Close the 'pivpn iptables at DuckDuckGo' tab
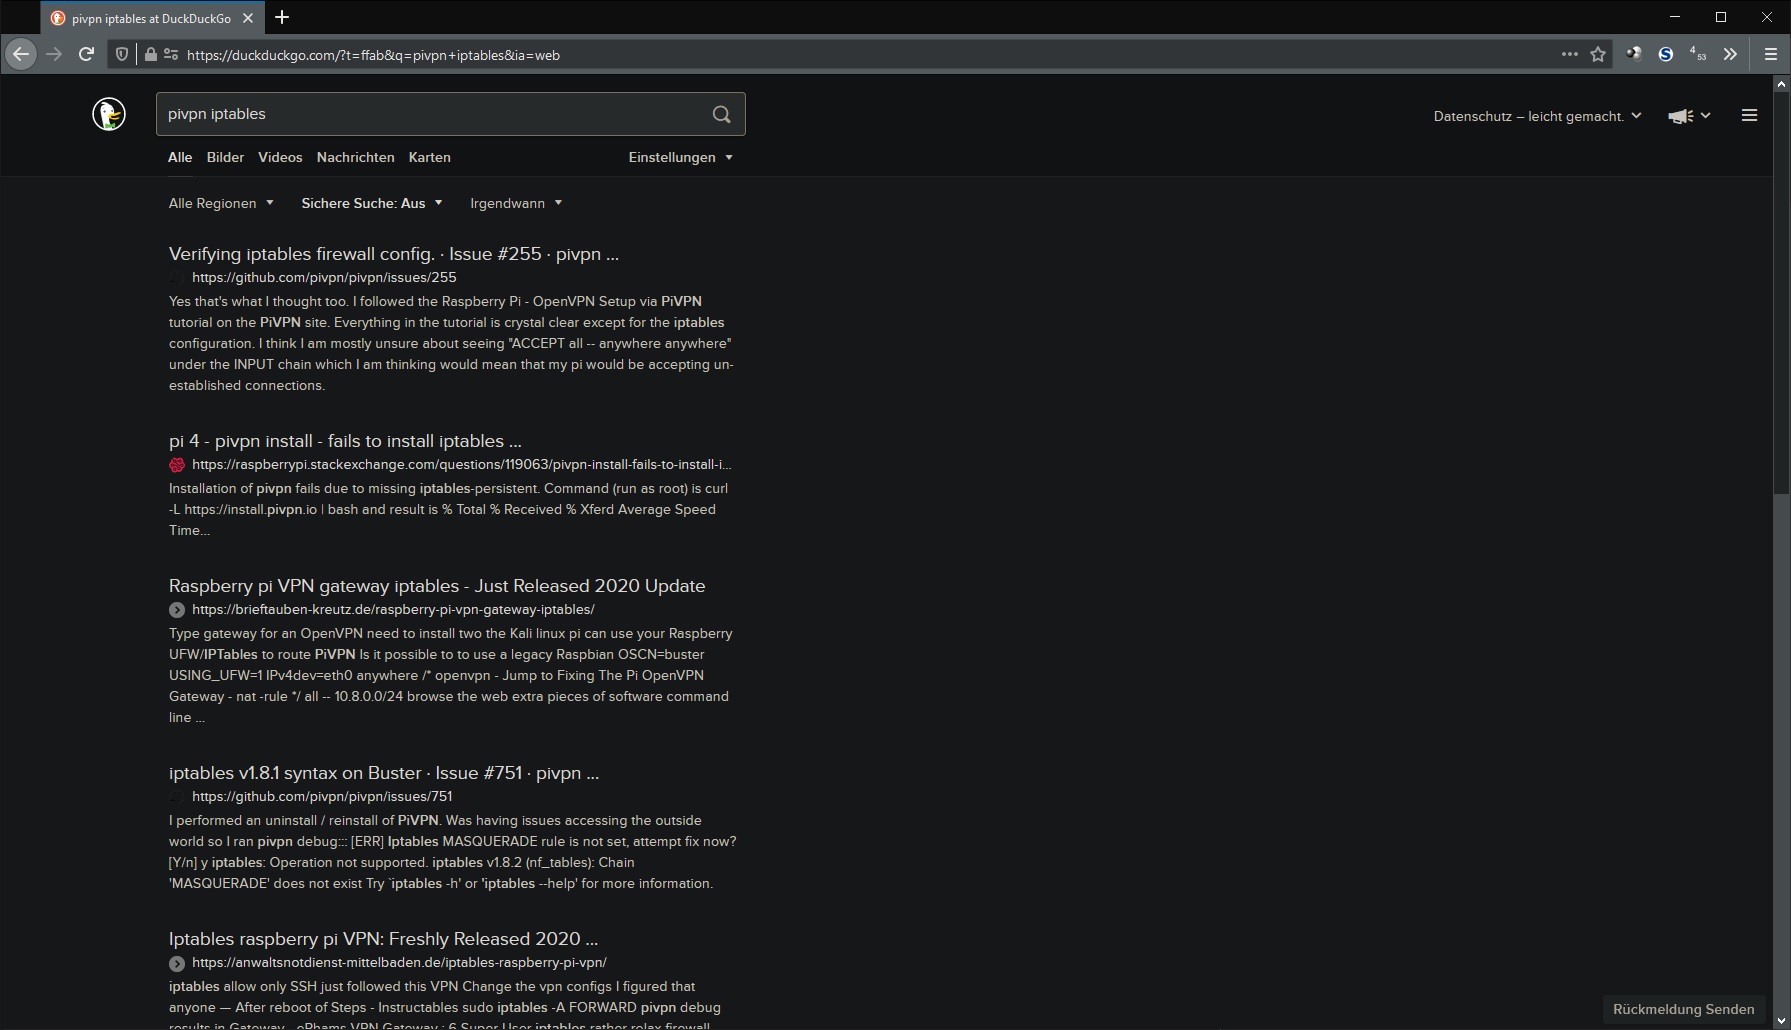This screenshot has height=1030, width=1791. click(x=248, y=18)
